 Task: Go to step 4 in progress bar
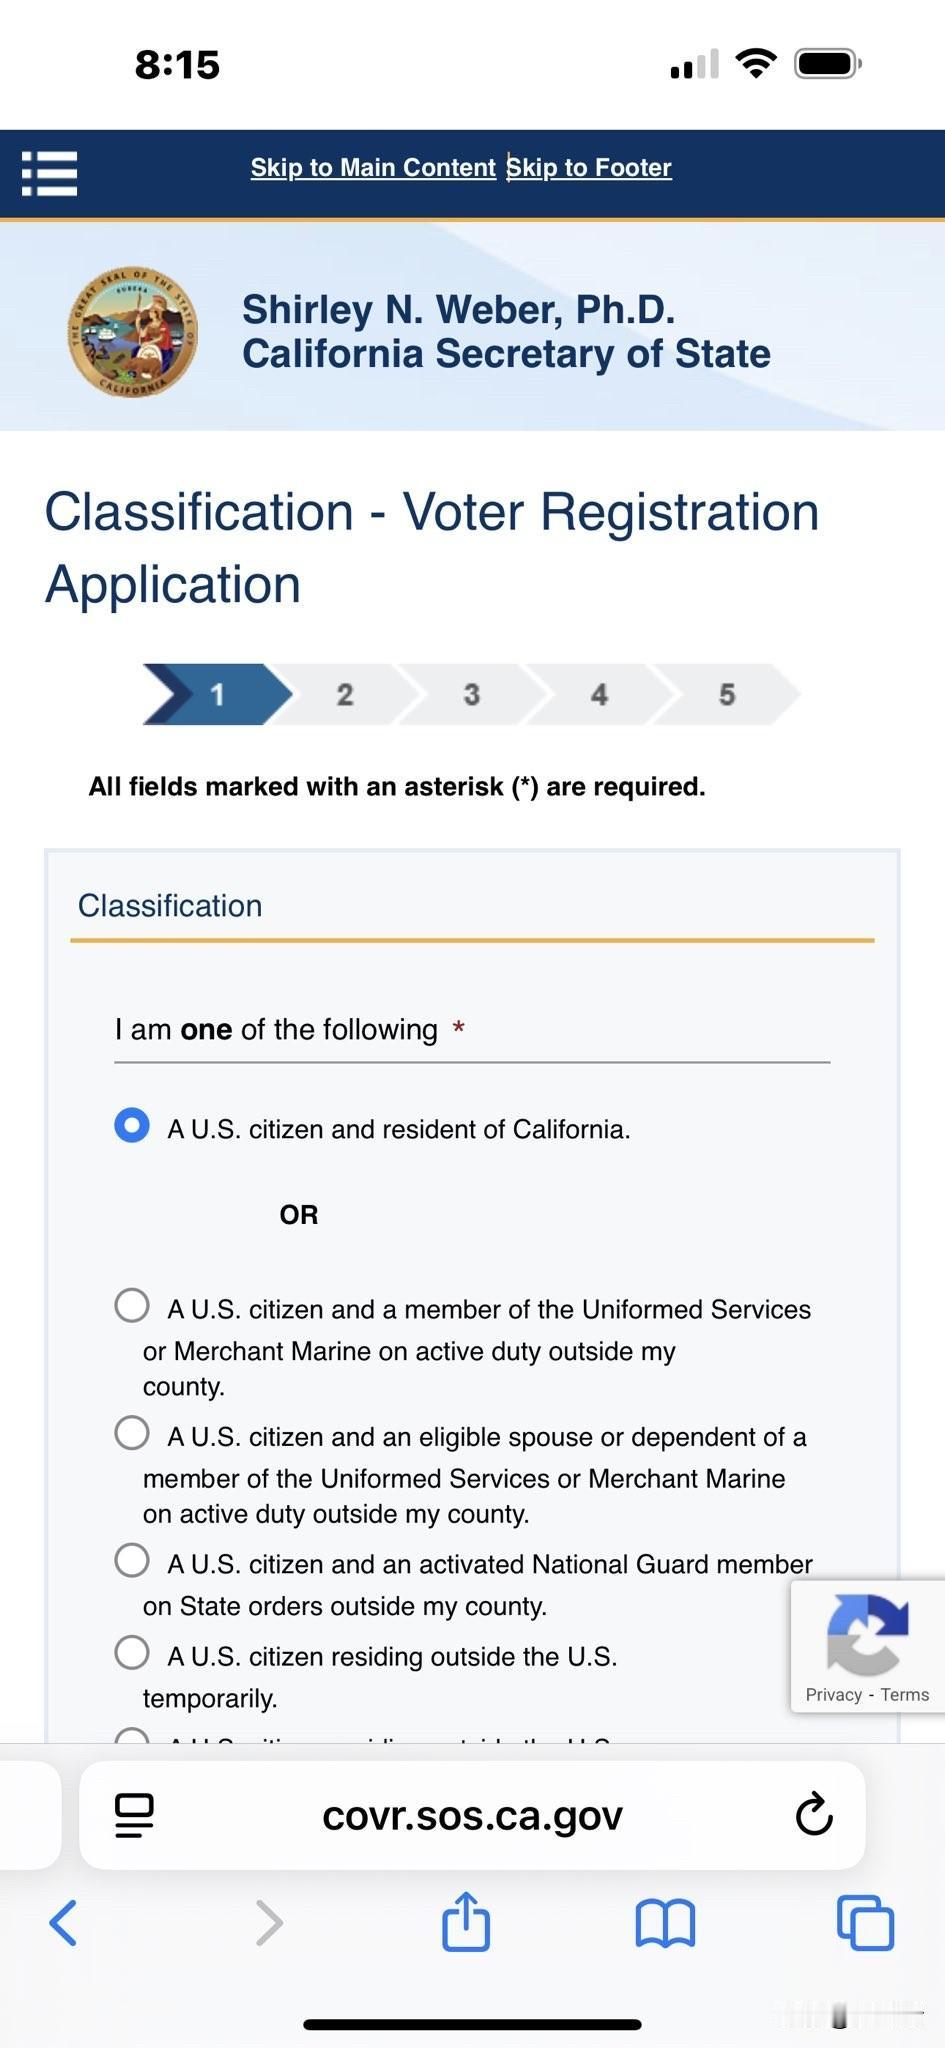599,694
